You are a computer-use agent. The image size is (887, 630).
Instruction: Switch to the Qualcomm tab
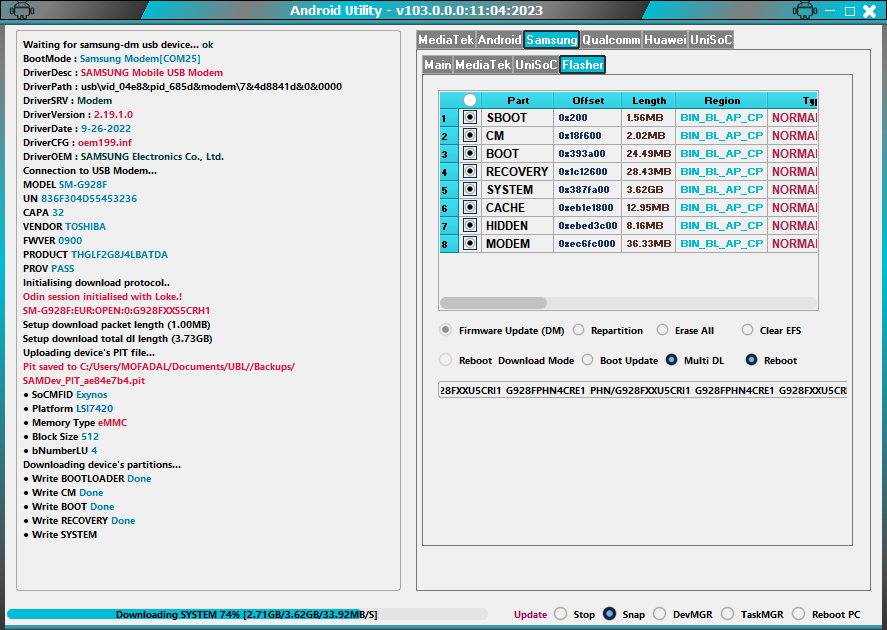pos(612,40)
